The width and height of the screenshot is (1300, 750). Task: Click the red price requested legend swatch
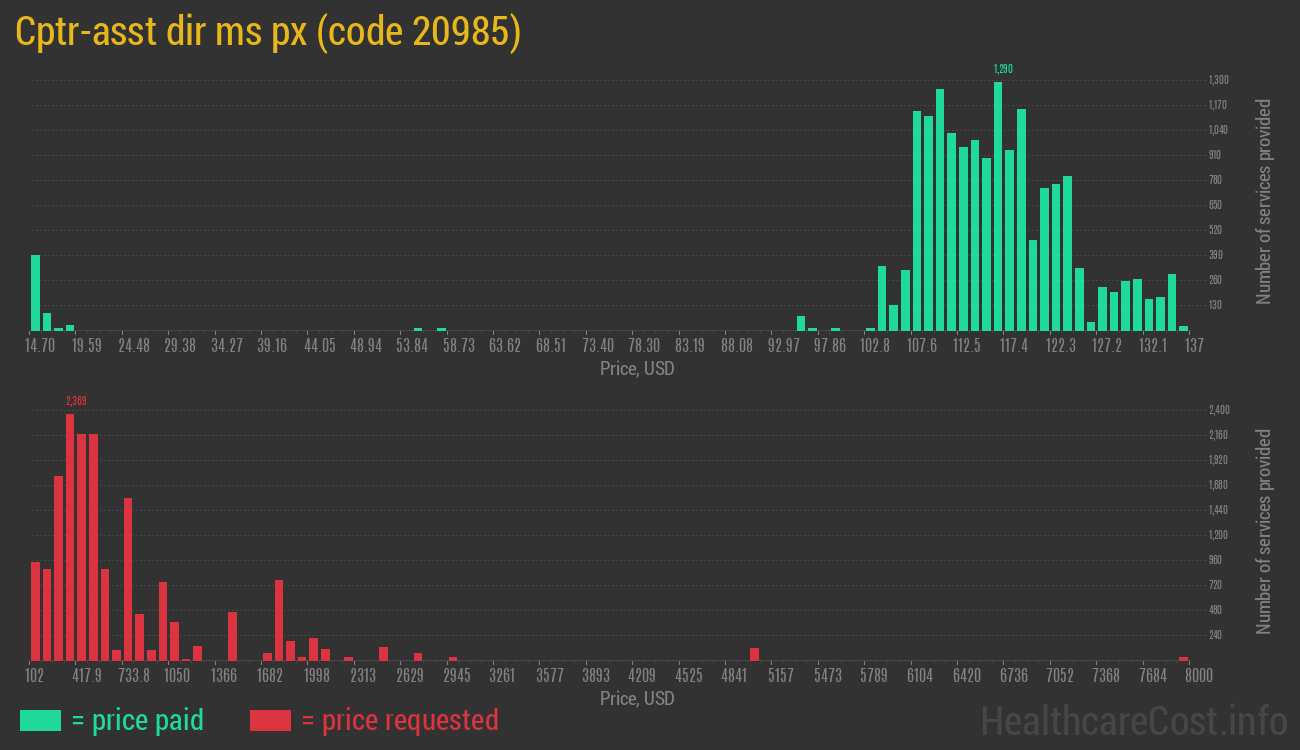pyautogui.click(x=270, y=720)
